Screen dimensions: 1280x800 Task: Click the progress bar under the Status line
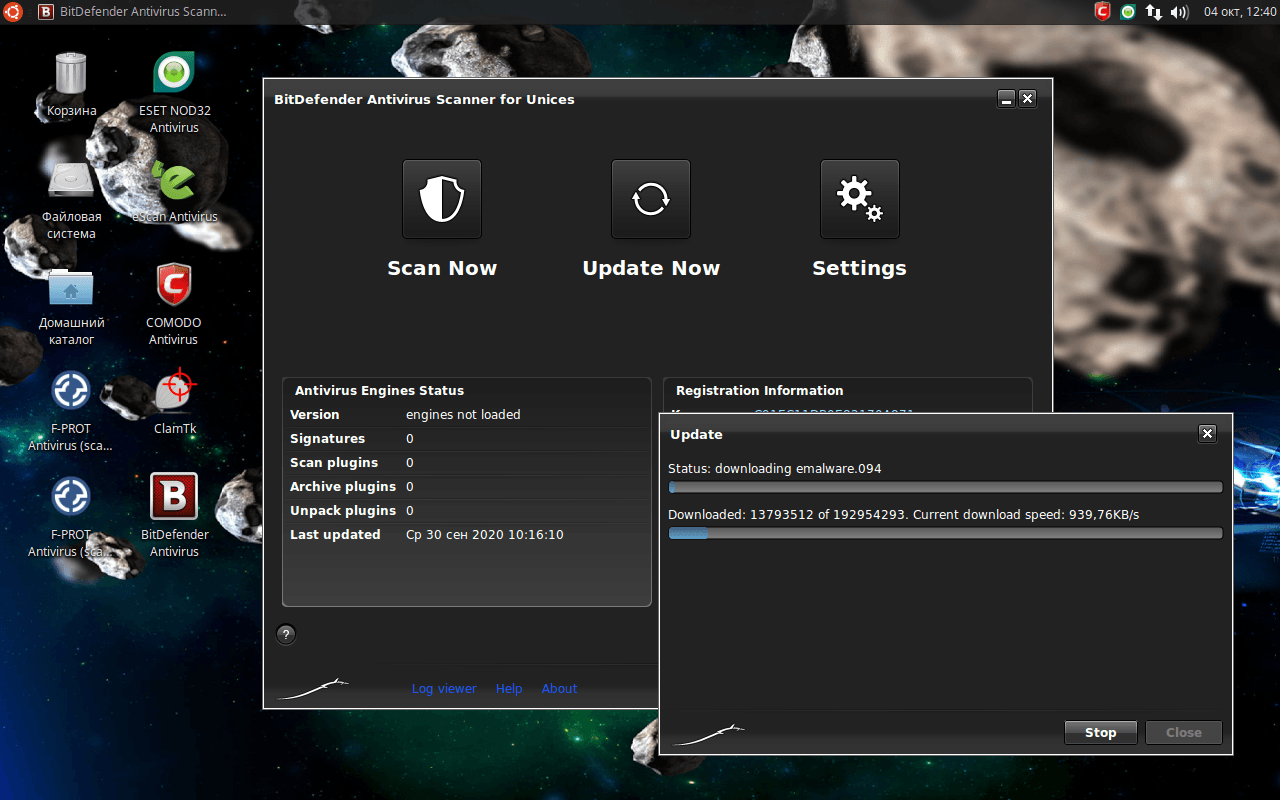pyautogui.click(x=945, y=487)
